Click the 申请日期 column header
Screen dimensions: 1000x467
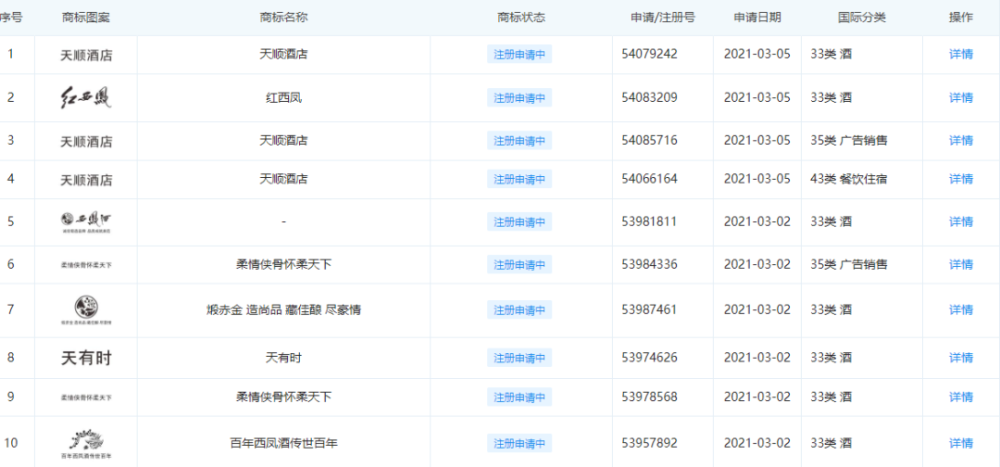(x=757, y=17)
